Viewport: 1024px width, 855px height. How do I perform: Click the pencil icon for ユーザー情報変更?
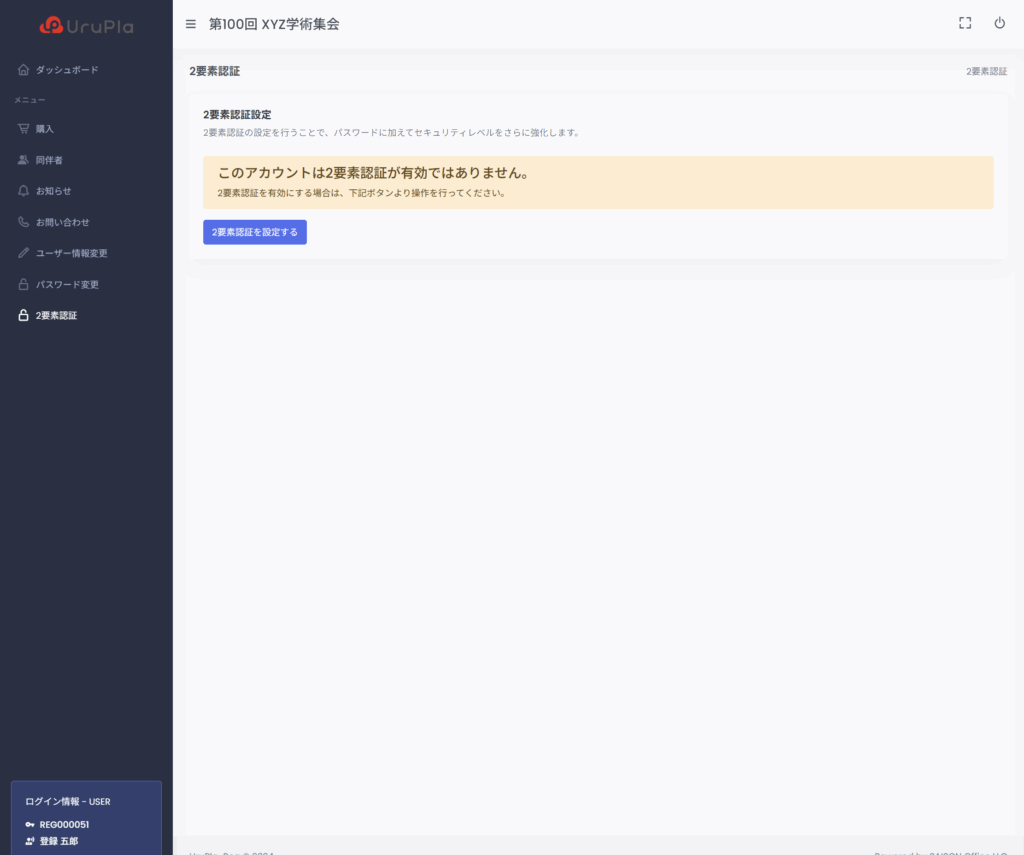24,253
